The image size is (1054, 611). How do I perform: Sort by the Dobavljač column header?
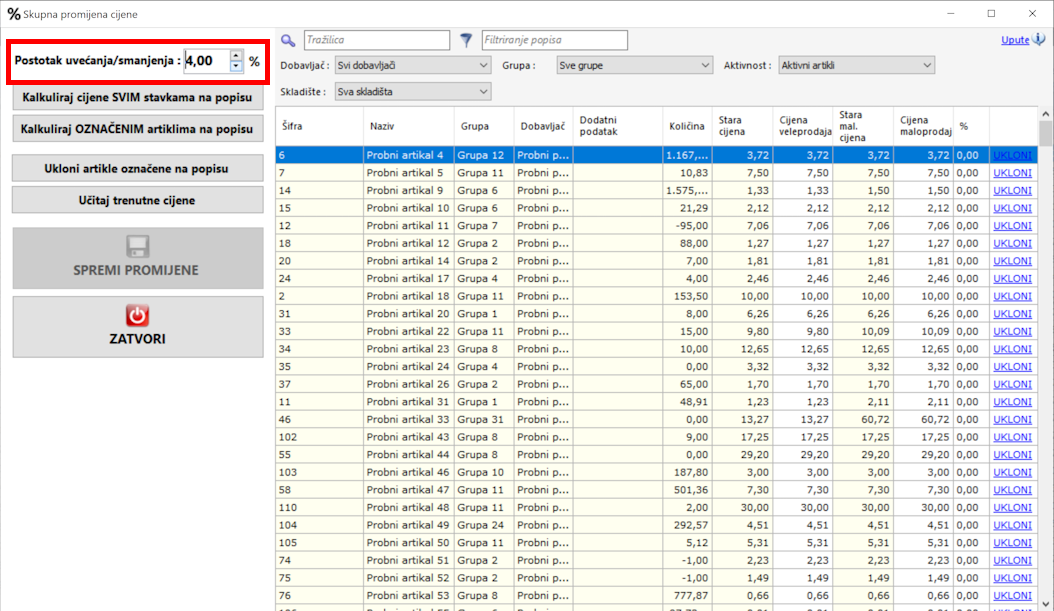pyautogui.click(x=543, y=126)
